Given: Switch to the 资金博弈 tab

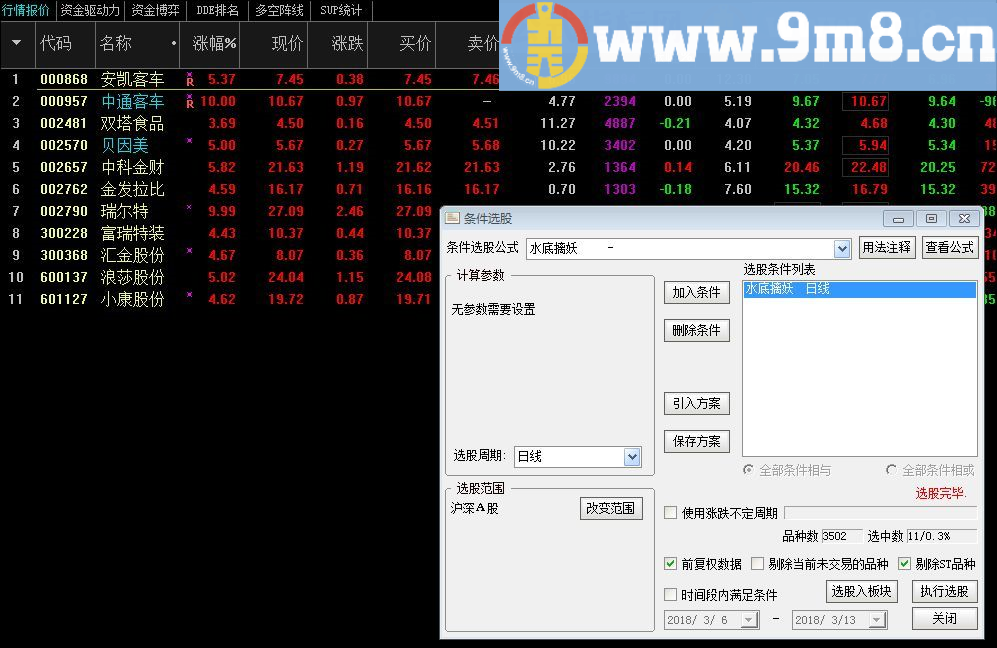Looking at the screenshot, I should tap(155, 10).
